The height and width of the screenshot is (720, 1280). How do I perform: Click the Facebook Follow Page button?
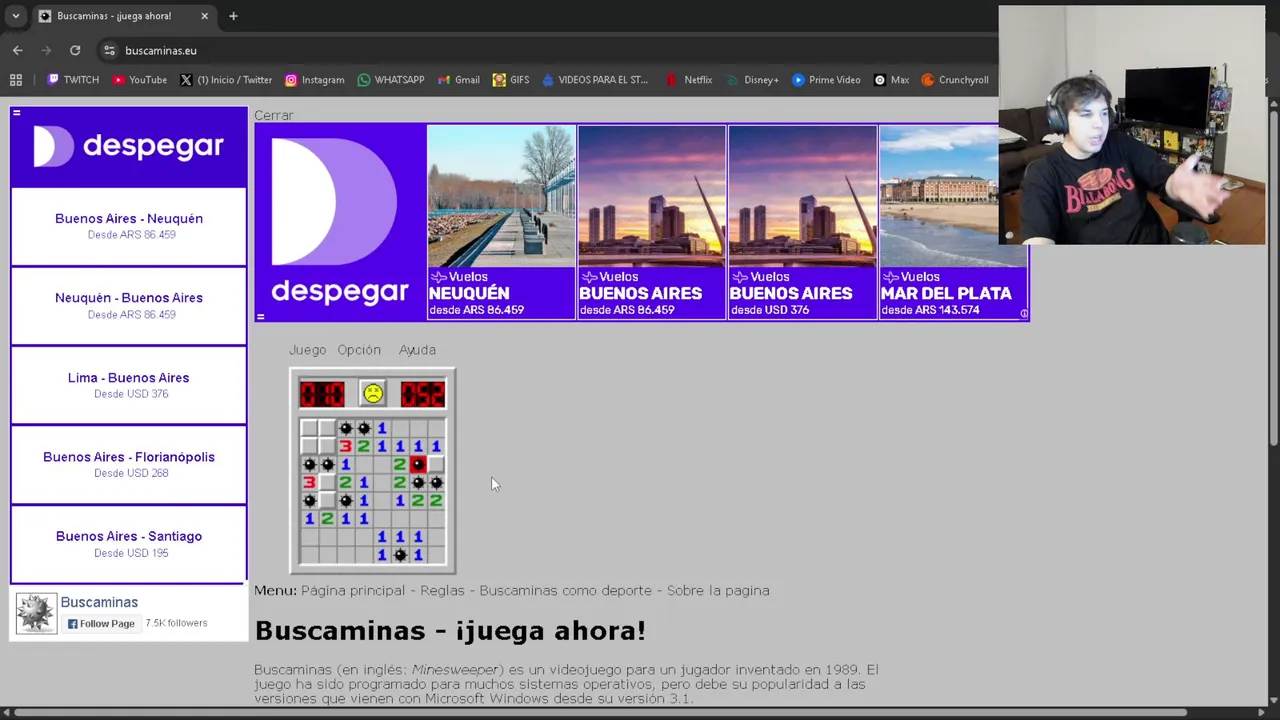tap(101, 624)
